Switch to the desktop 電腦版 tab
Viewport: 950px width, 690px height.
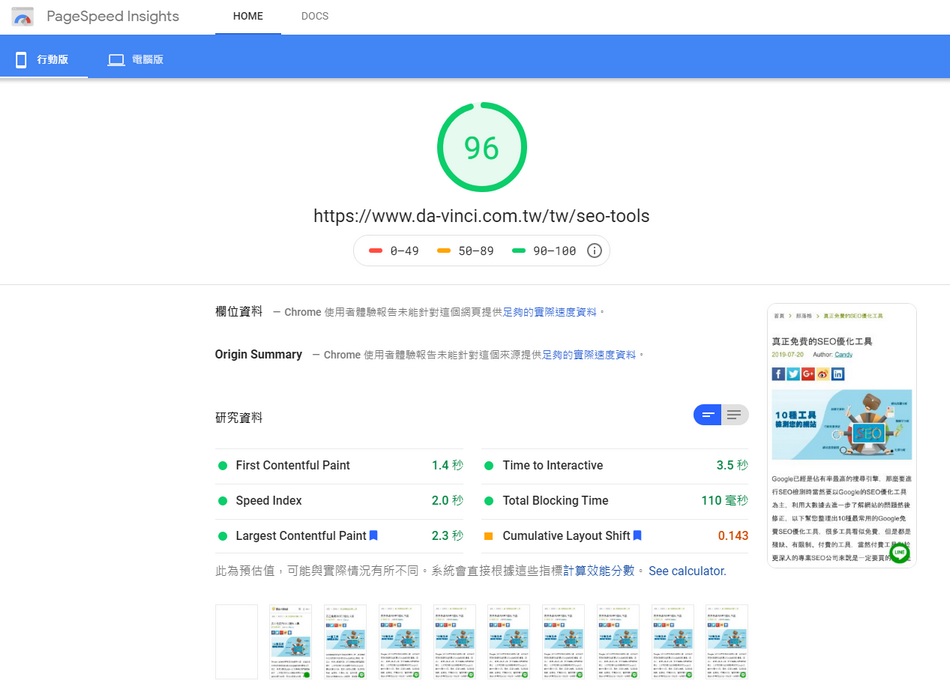[136, 59]
